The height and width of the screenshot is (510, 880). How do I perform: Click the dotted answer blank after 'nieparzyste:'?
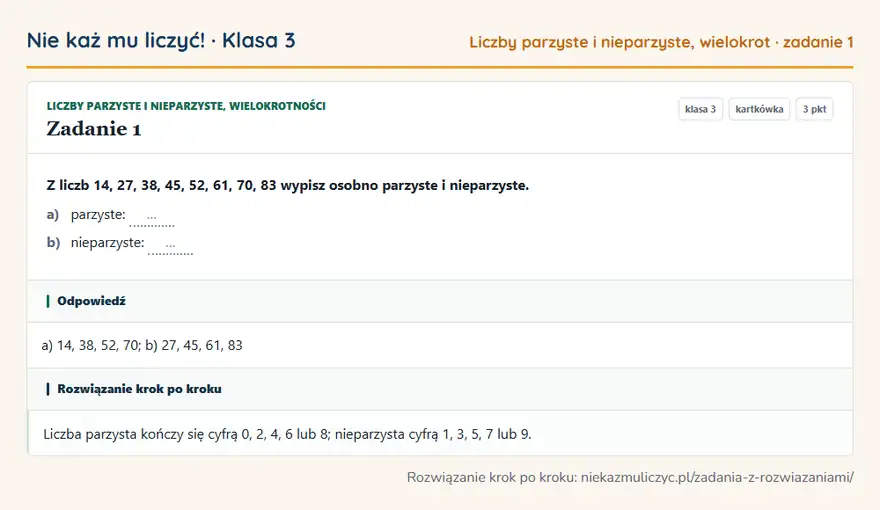[x=170, y=245]
